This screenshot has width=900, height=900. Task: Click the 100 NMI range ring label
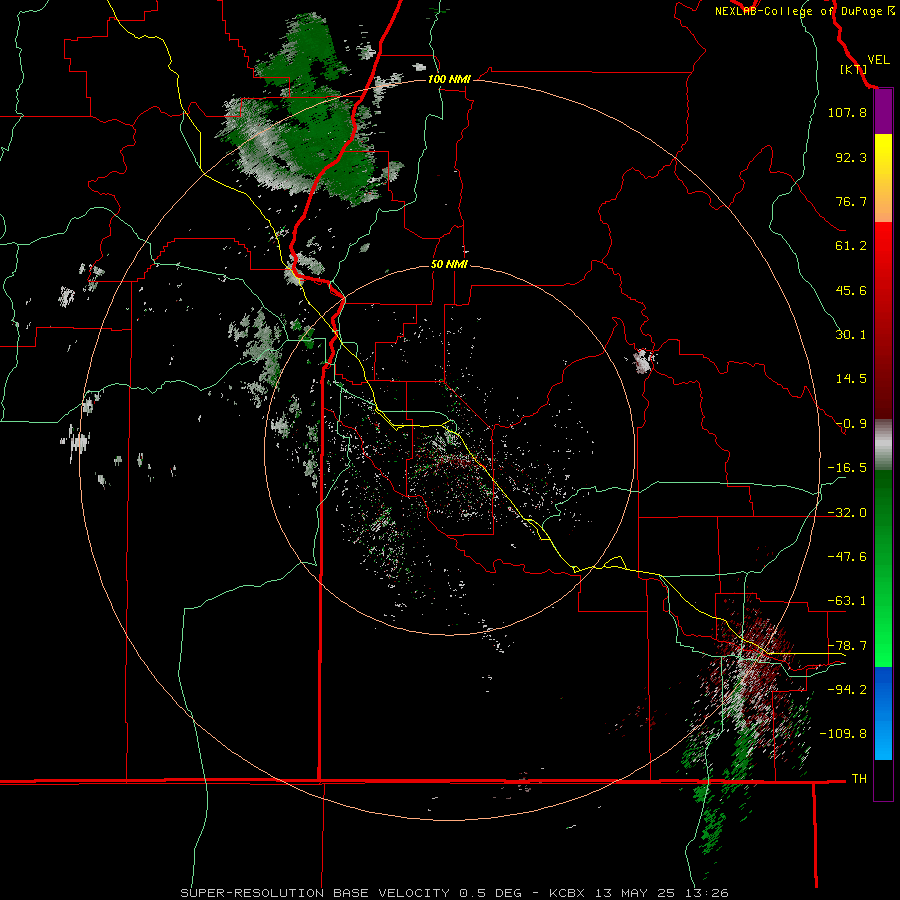pos(449,79)
